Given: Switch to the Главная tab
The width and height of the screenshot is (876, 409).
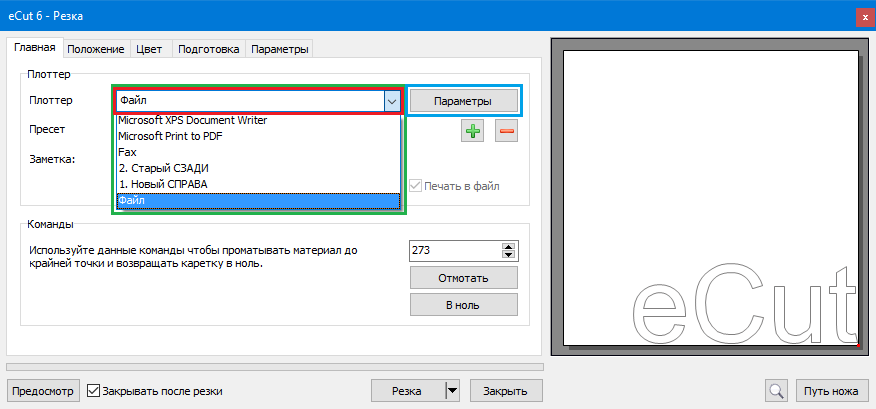Looking at the screenshot, I should (x=35, y=47).
